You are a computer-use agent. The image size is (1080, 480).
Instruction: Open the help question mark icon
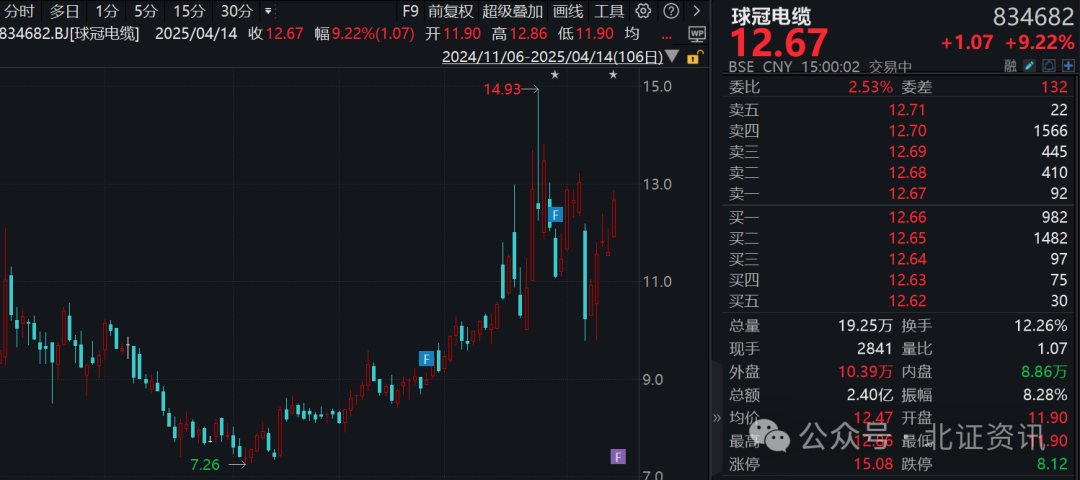[672, 10]
